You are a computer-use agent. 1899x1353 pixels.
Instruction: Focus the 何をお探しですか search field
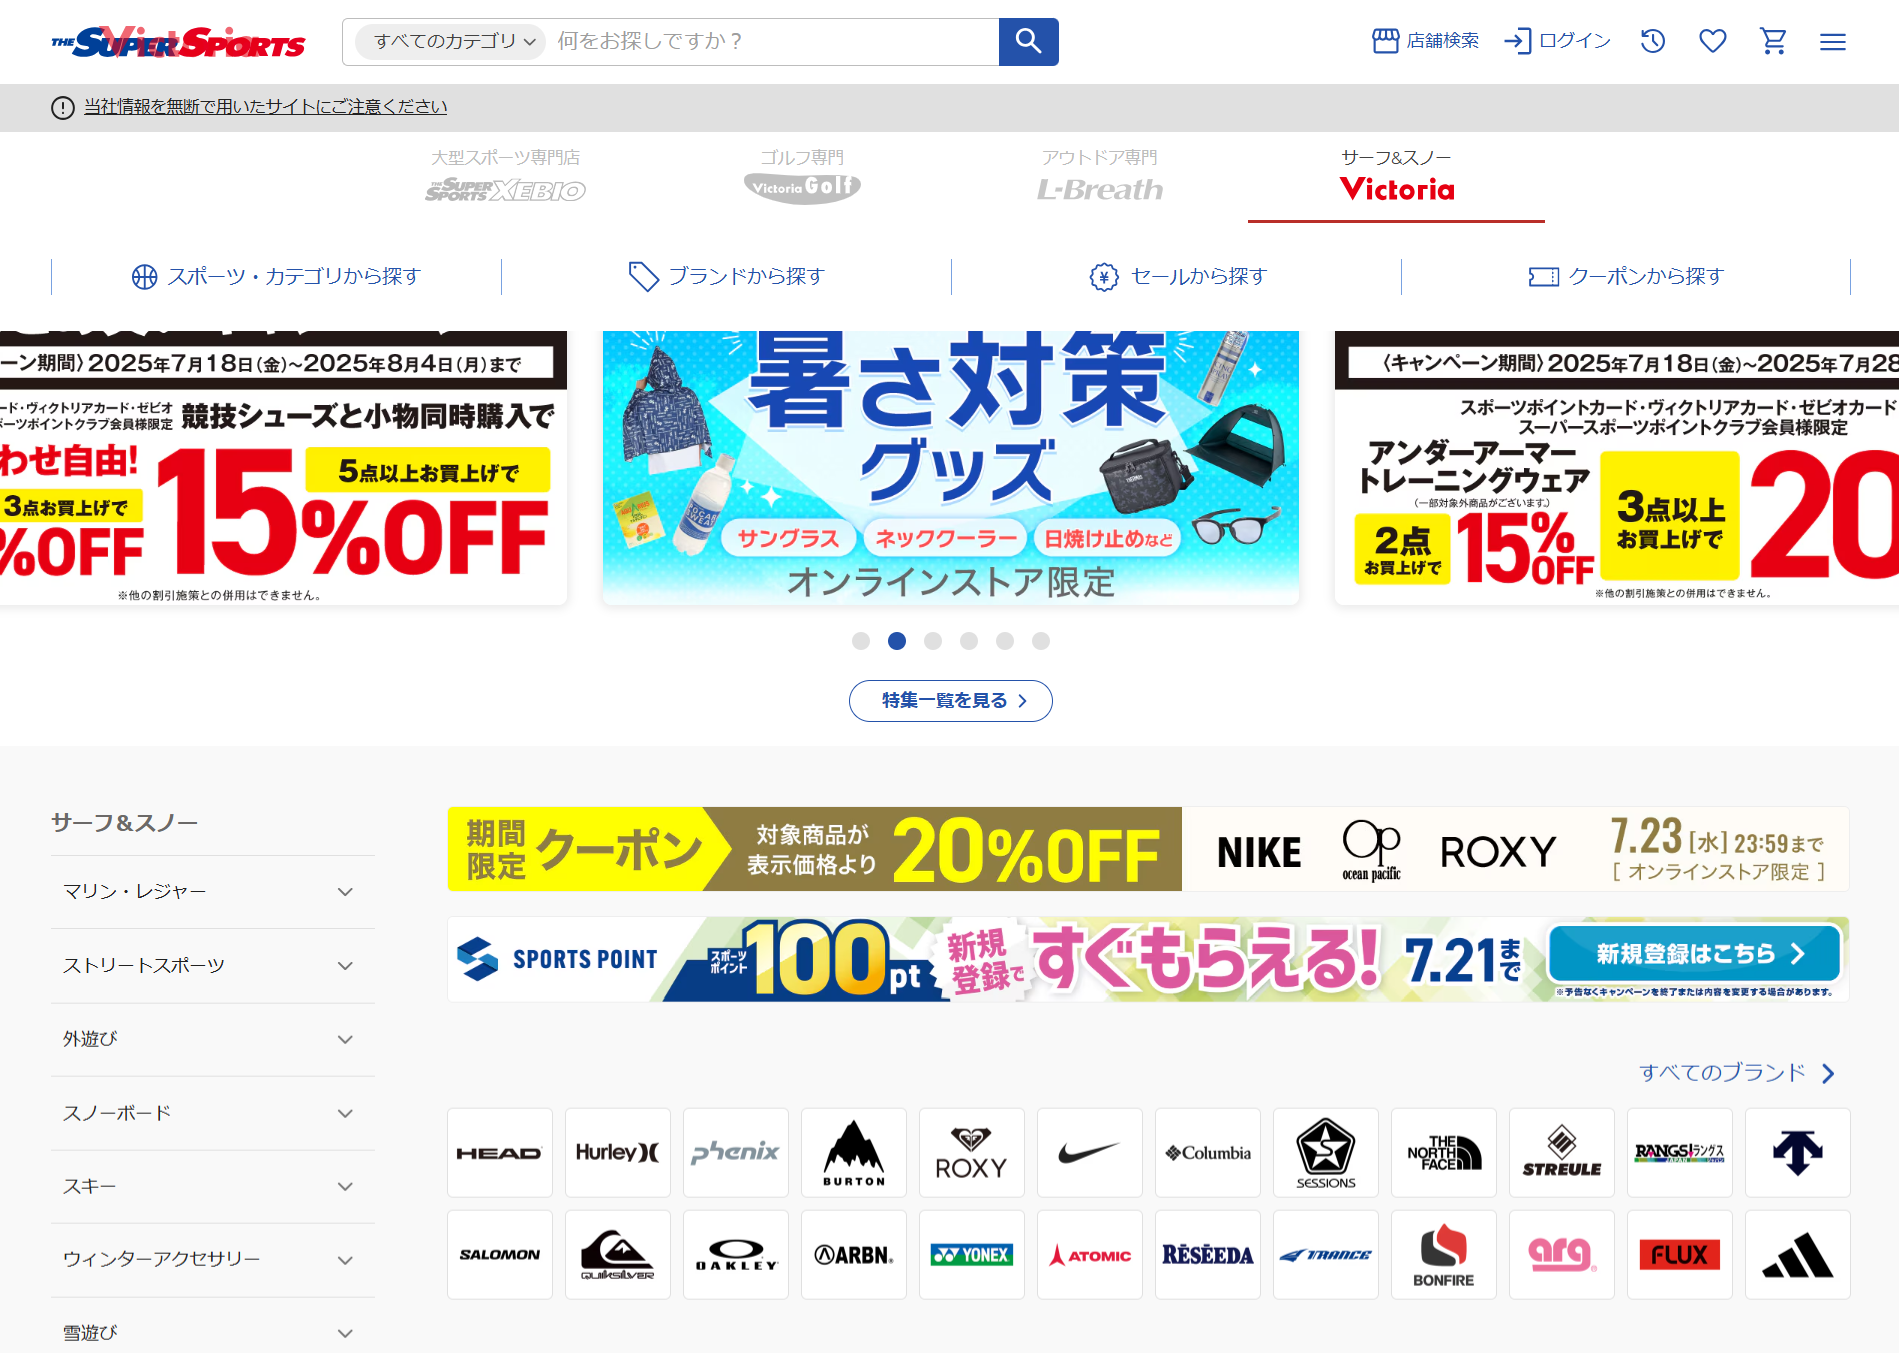point(770,41)
